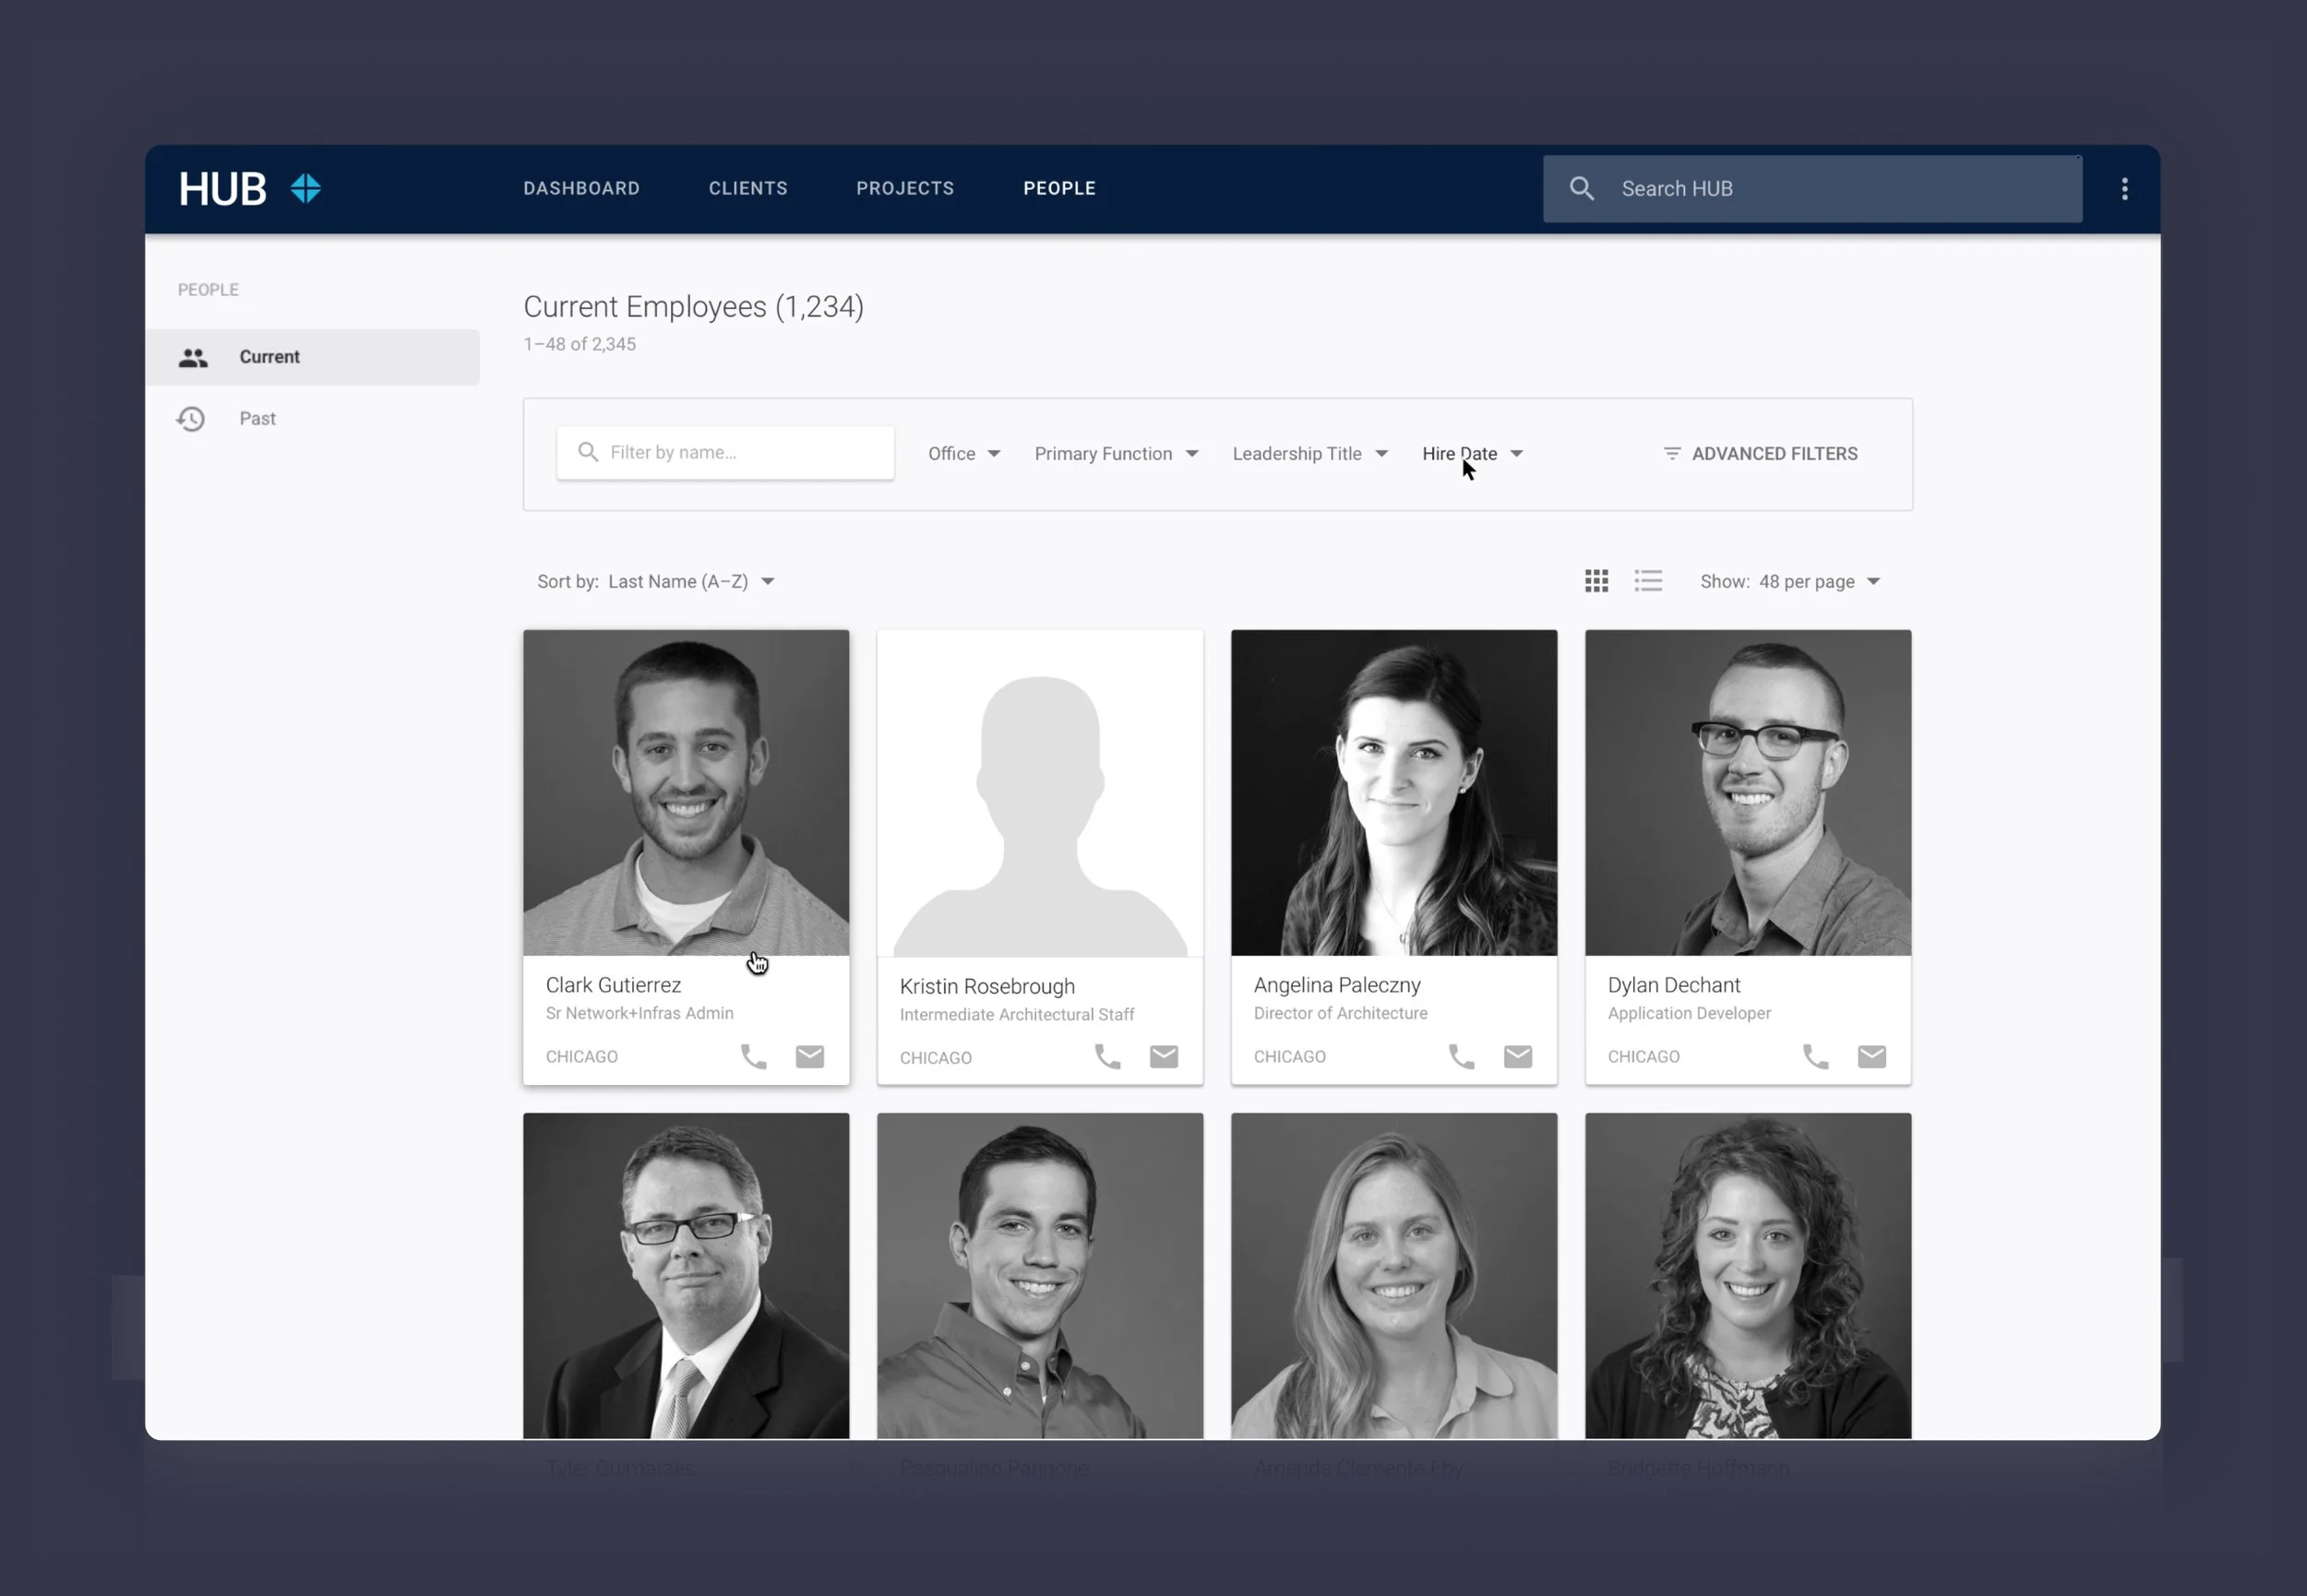2307x1596 pixels.
Task: Click Dylan Dechant's phone icon
Action: 1815,1057
